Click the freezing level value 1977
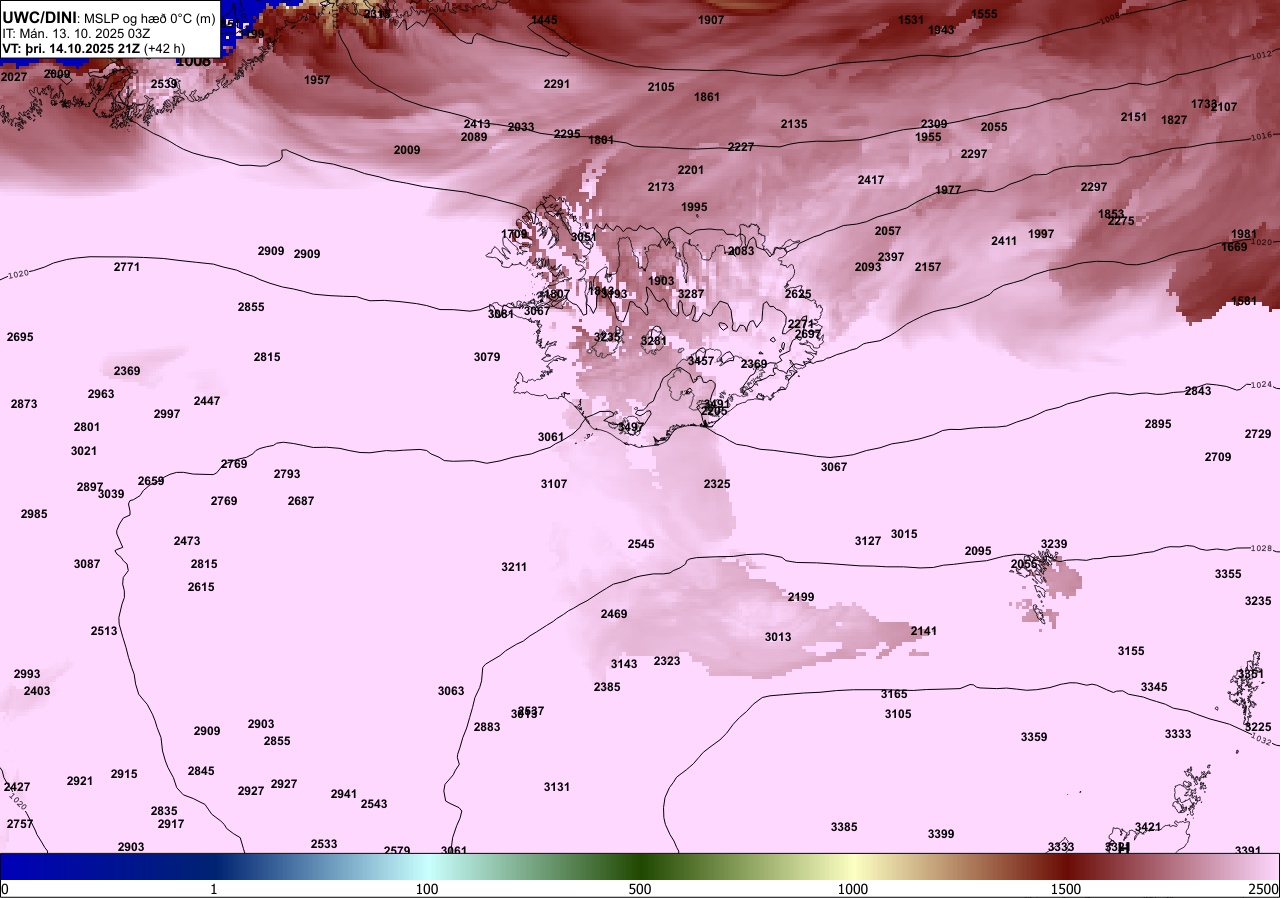Viewport: 1280px width, 898px height. tap(948, 190)
